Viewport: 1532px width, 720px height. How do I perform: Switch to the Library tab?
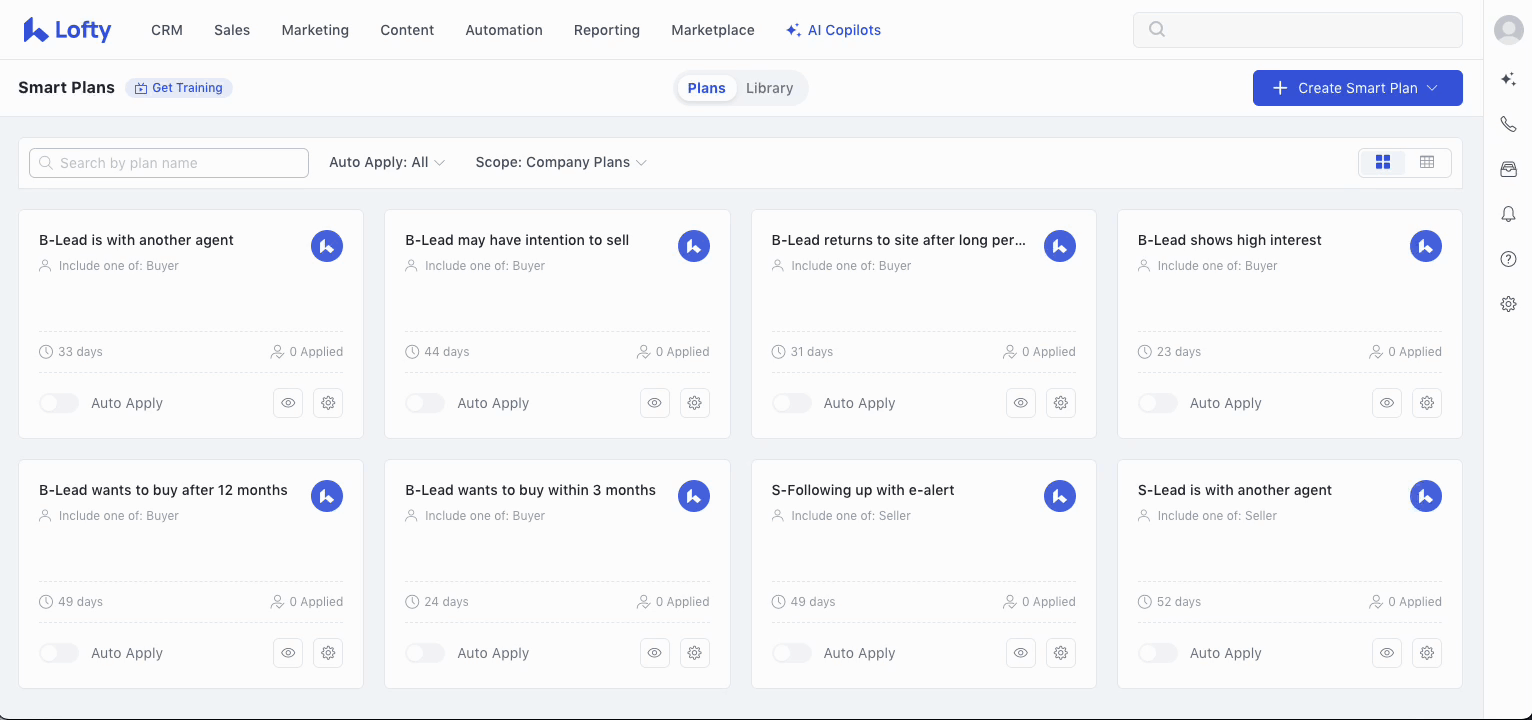click(x=769, y=88)
